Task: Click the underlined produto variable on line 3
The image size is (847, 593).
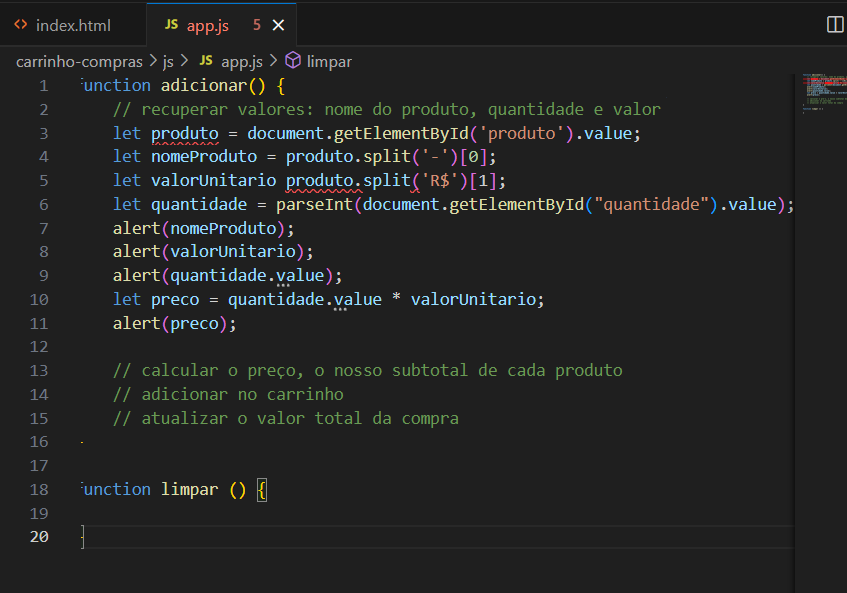Action: [185, 133]
